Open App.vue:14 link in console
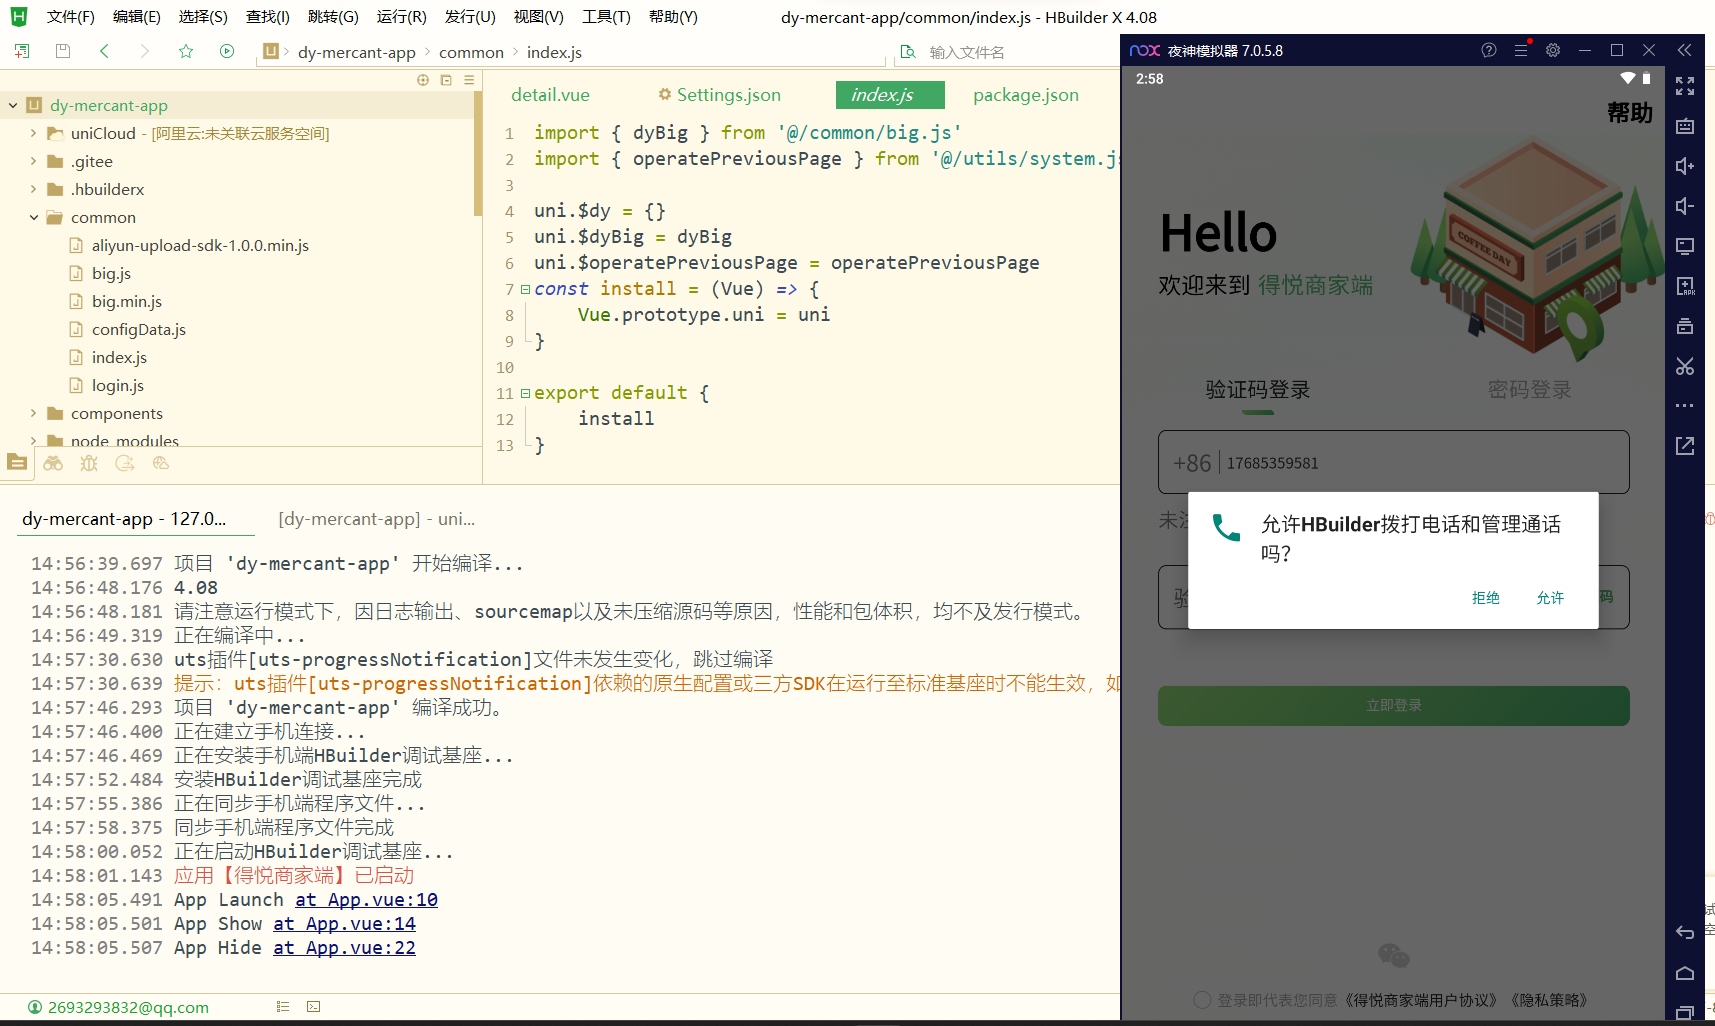The image size is (1715, 1026). 344,924
